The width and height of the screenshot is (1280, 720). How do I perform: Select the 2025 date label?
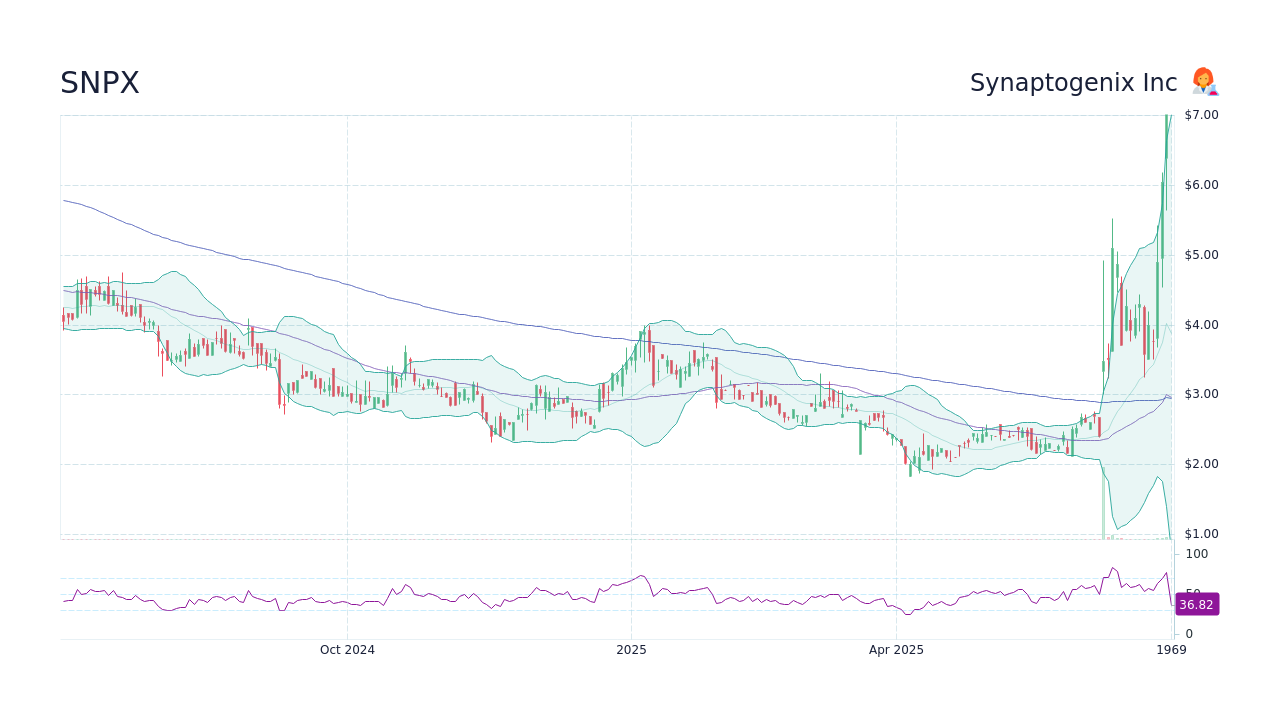630,649
